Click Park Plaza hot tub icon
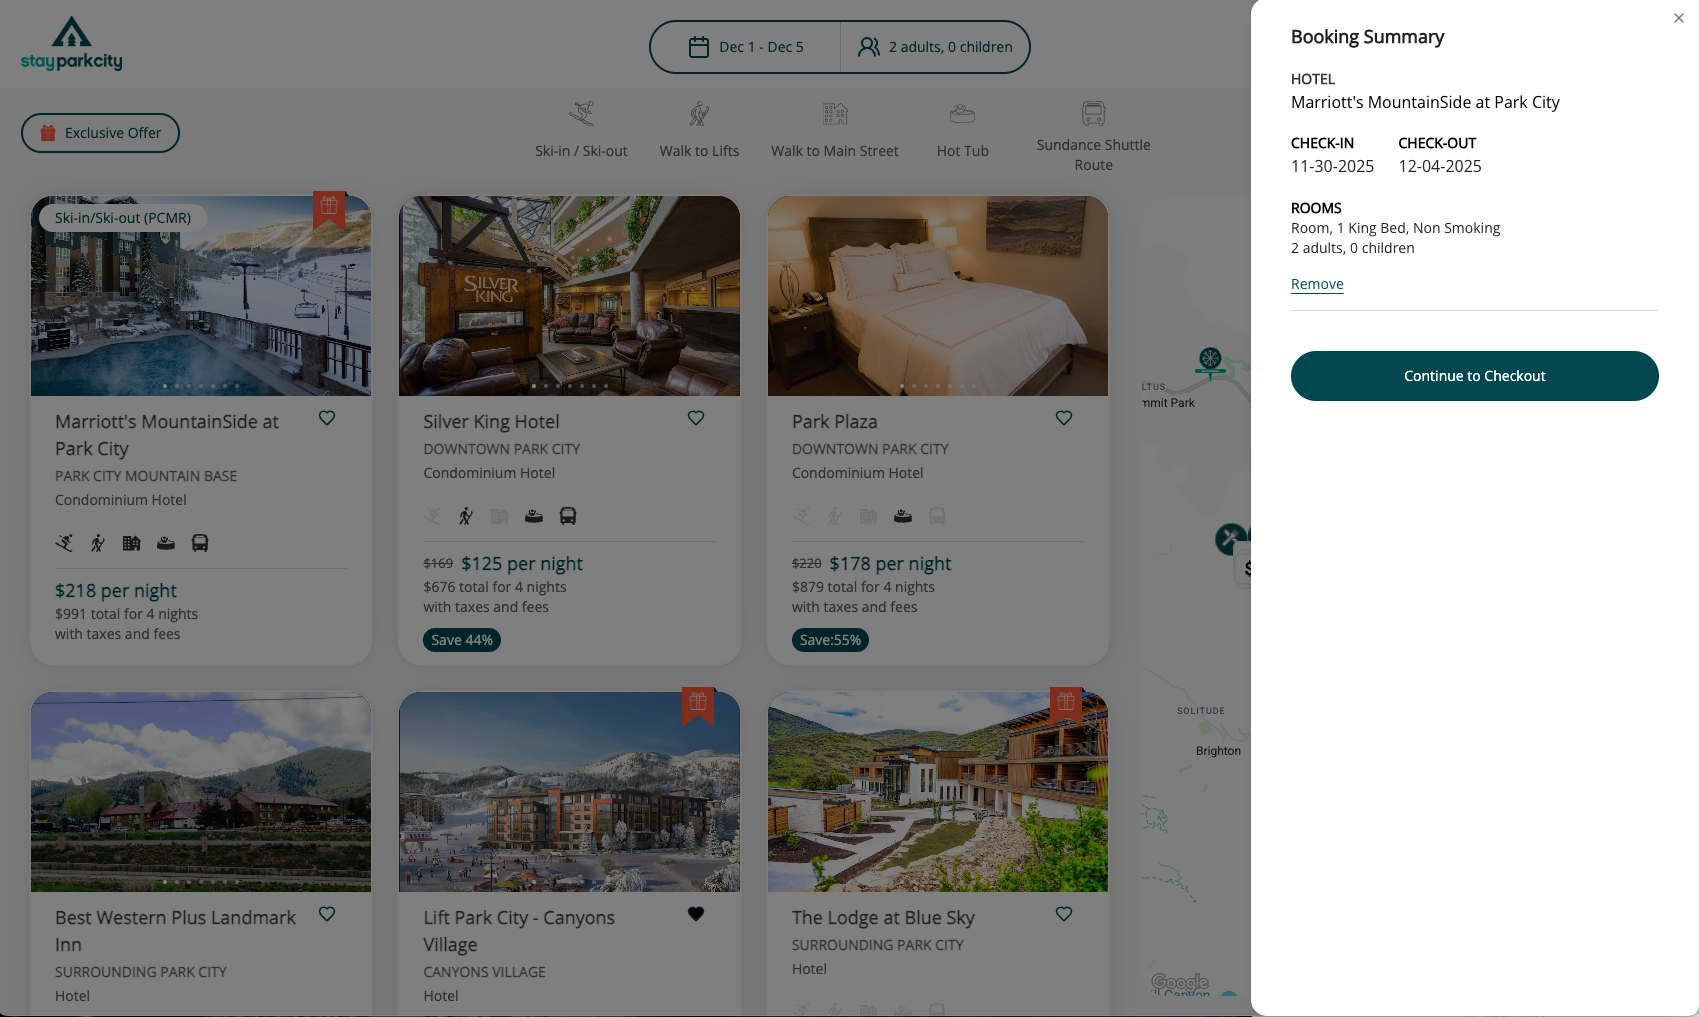 point(903,516)
